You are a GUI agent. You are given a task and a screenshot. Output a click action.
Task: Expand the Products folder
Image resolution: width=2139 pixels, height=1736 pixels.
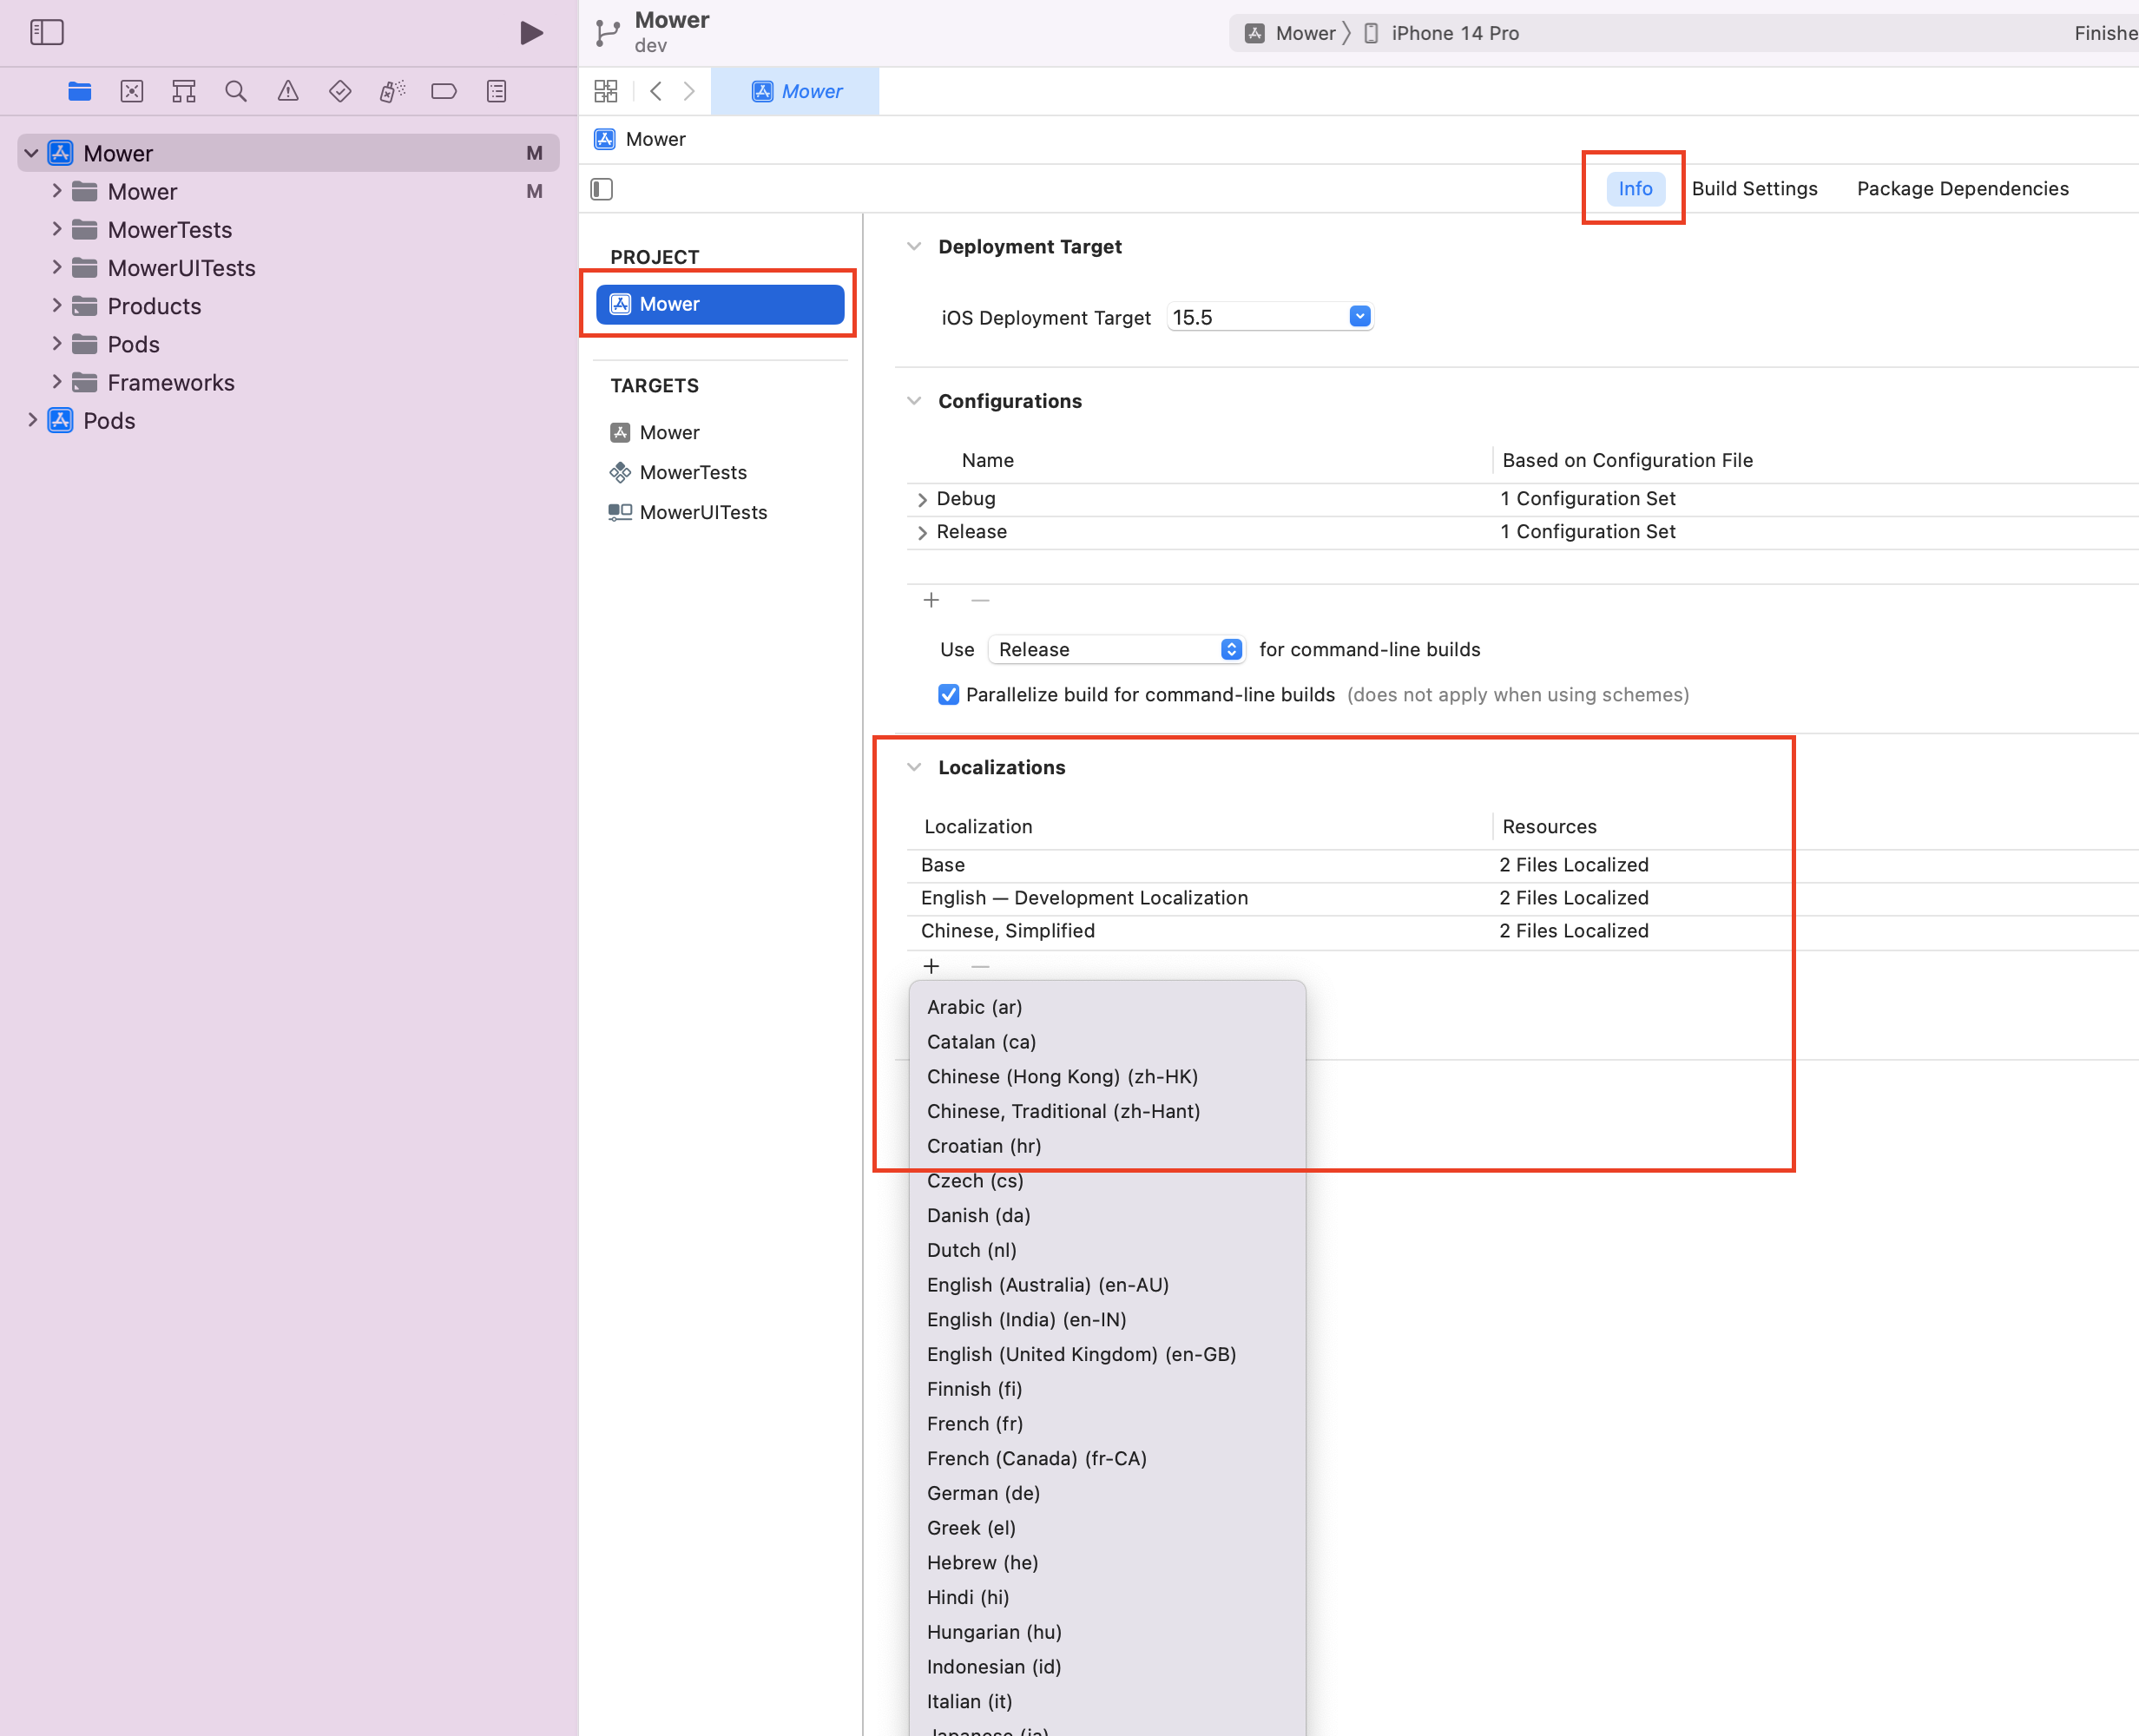tap(57, 305)
